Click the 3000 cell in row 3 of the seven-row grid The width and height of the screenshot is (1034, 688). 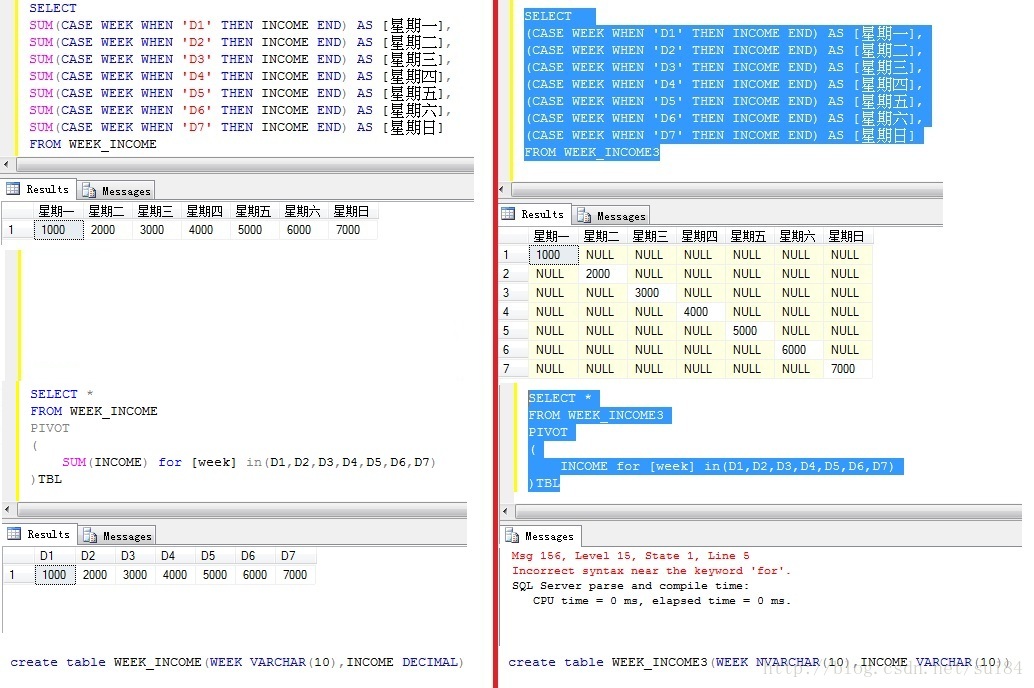click(x=652, y=293)
